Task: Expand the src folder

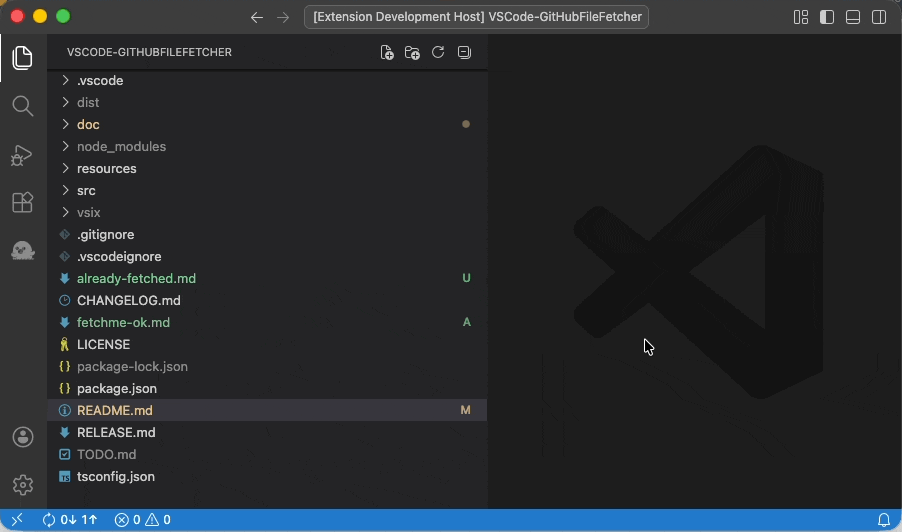Action: [86, 190]
